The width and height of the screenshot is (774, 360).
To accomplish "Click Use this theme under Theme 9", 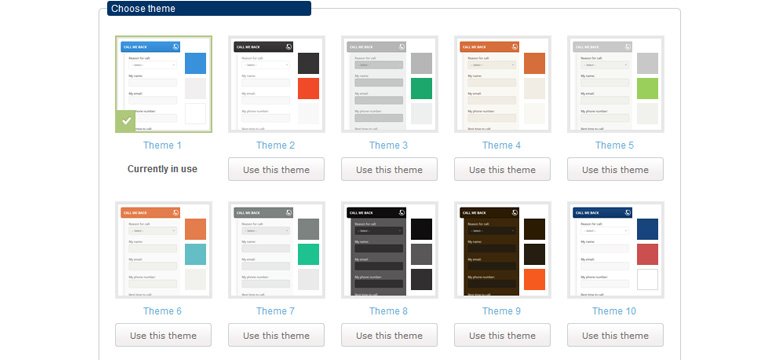I will click(503, 335).
